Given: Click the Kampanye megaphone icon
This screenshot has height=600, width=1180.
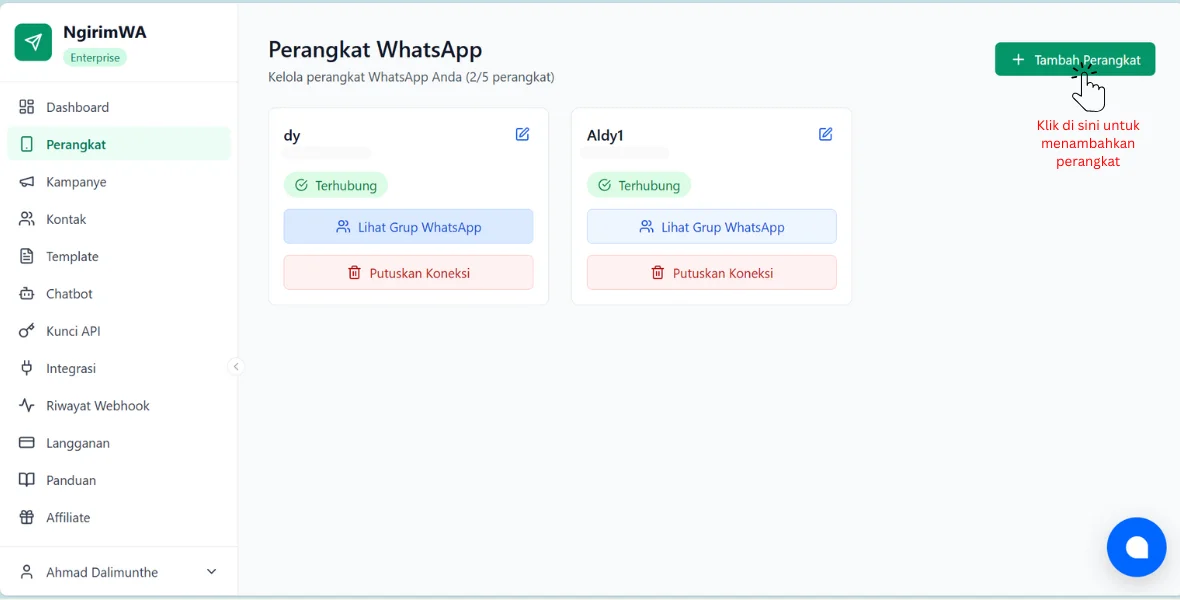Looking at the screenshot, I should [26, 181].
